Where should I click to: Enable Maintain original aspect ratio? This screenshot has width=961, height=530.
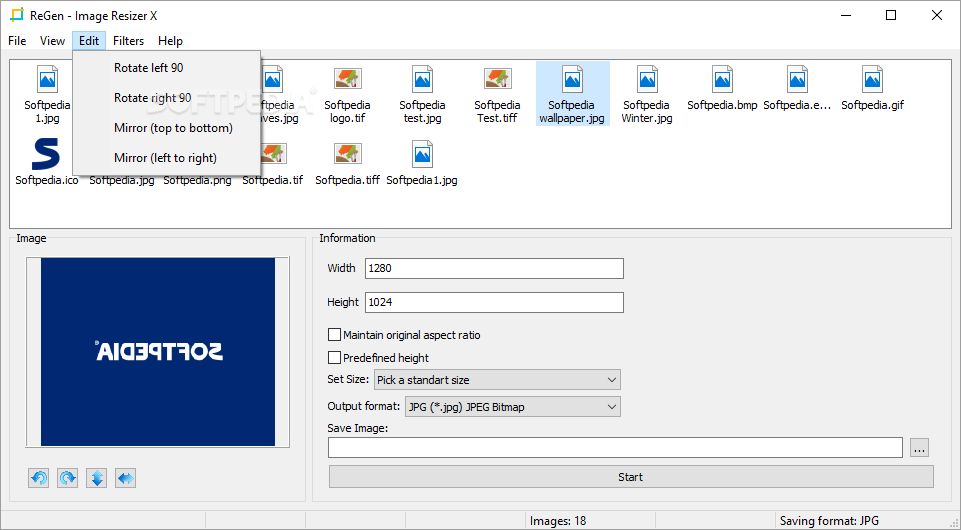click(x=335, y=335)
